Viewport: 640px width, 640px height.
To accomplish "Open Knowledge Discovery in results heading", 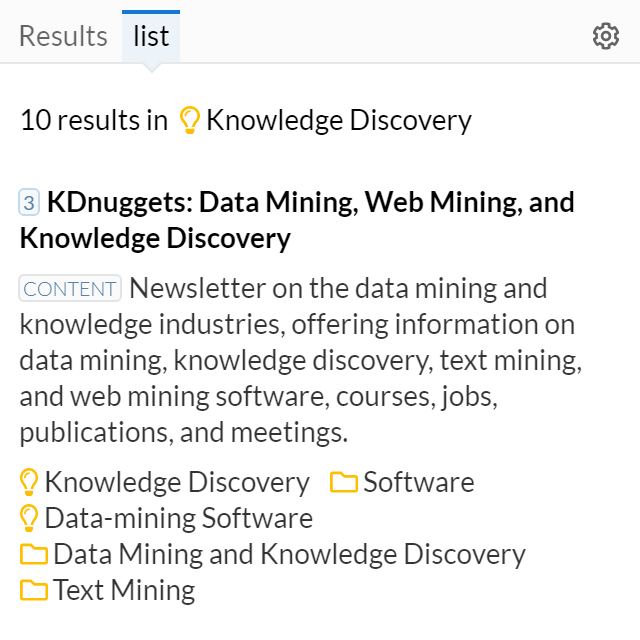I will (339, 120).
